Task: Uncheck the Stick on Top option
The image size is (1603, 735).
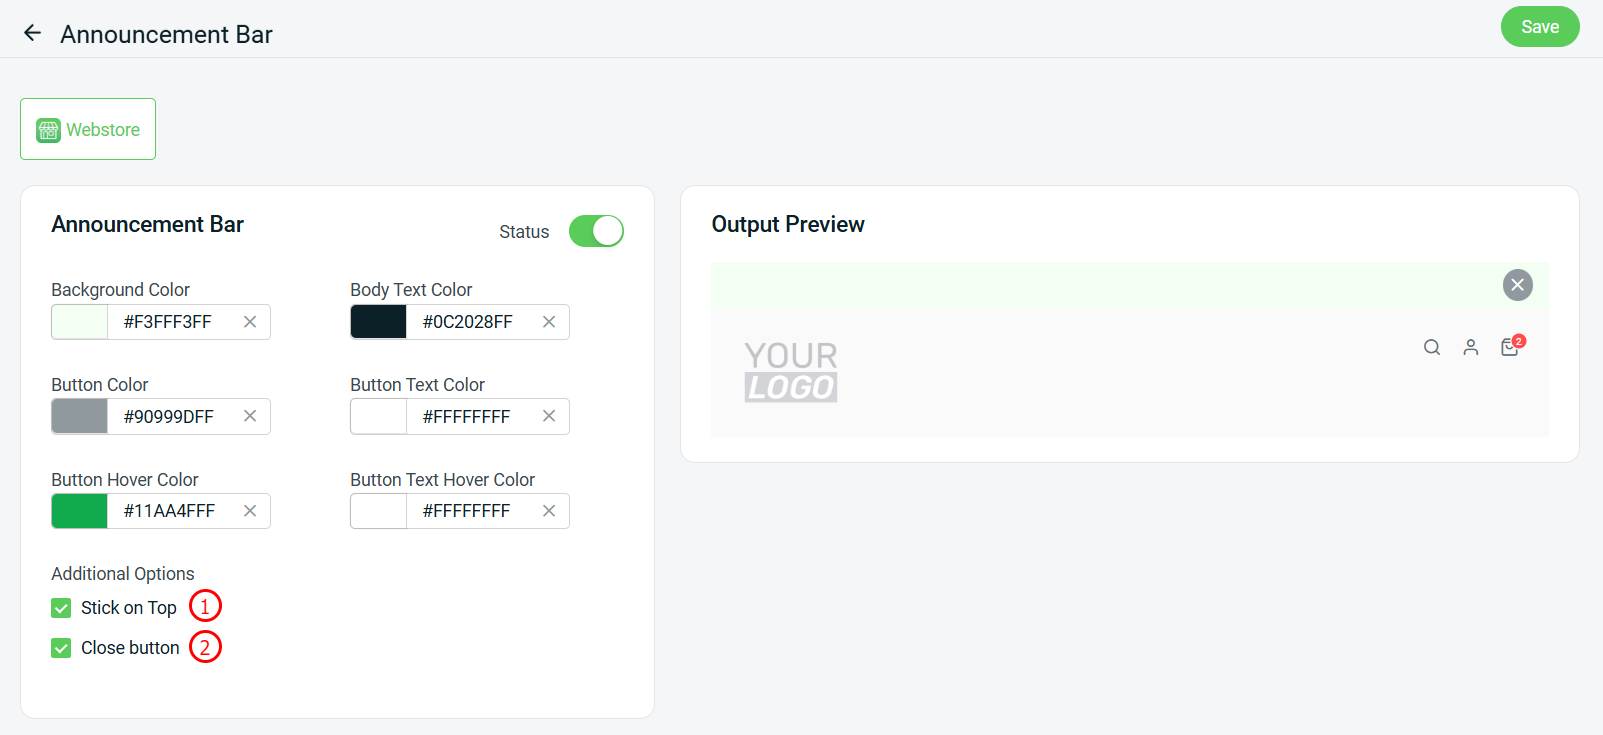Action: coord(61,607)
